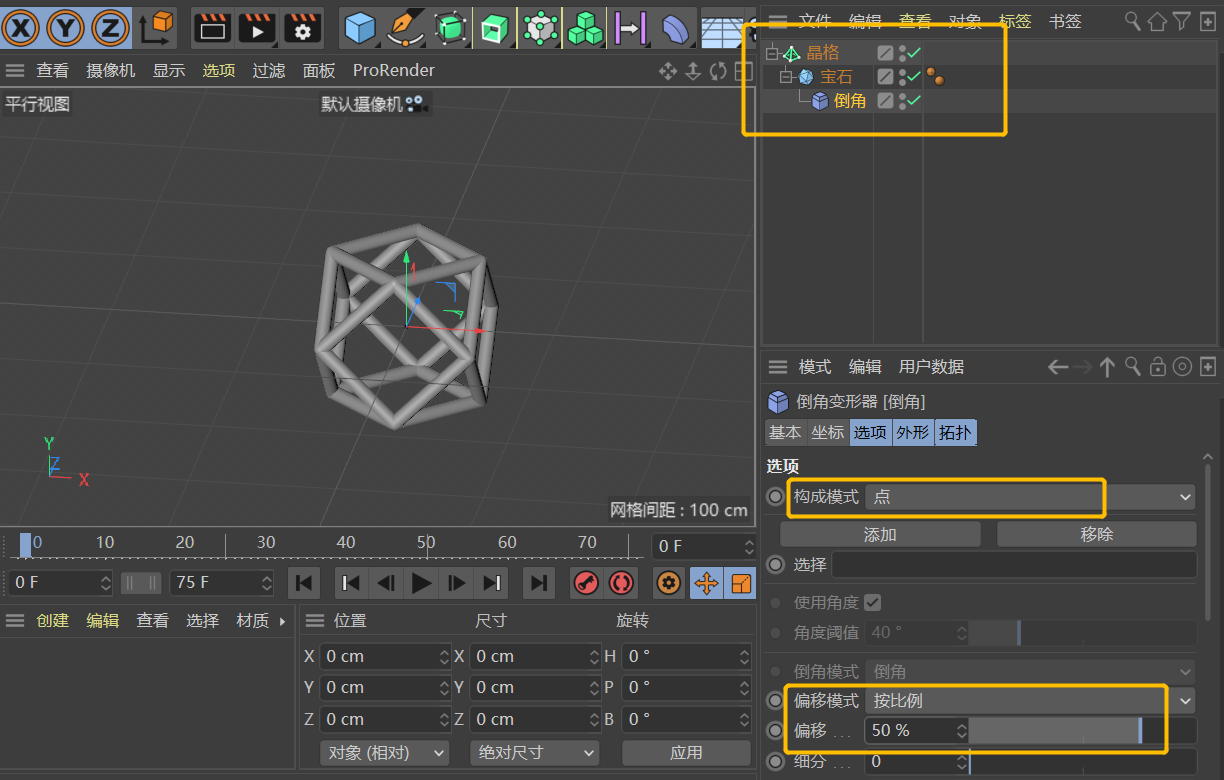Open the Object Manager 标签 menu
The image size is (1224, 780).
pyautogui.click(x=1015, y=20)
